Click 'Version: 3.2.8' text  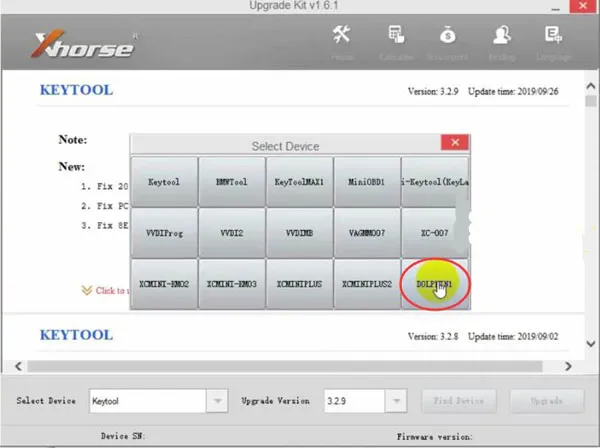click(x=433, y=337)
